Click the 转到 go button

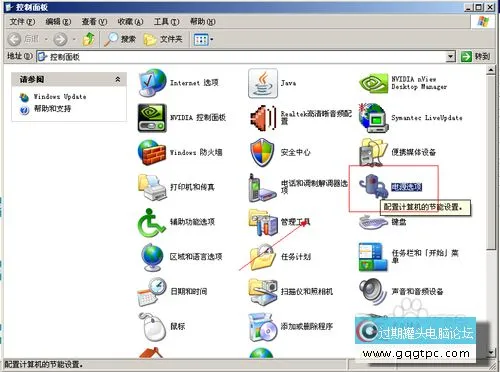point(476,56)
